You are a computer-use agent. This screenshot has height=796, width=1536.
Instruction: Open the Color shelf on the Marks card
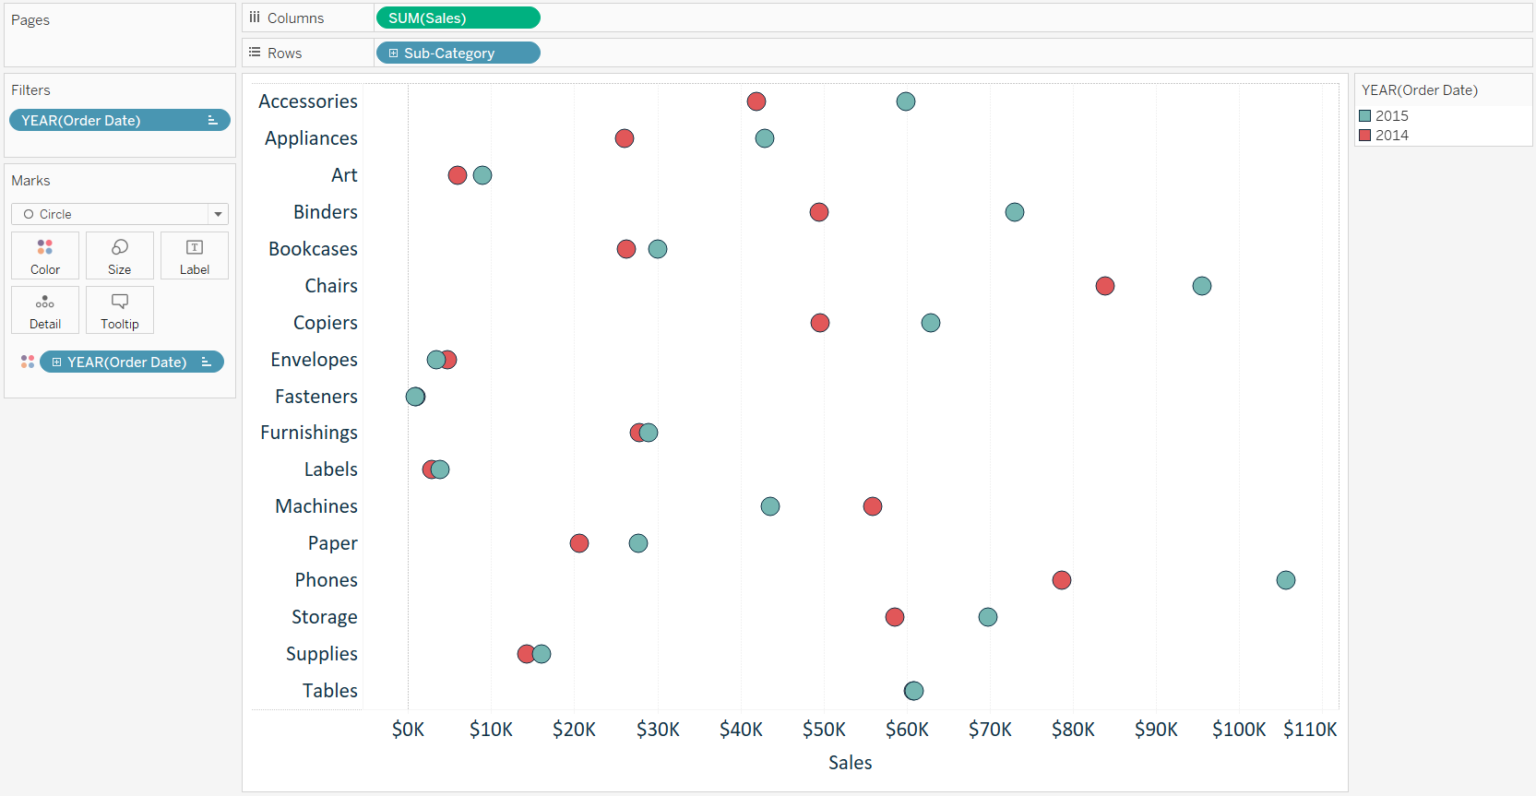pyautogui.click(x=45, y=255)
